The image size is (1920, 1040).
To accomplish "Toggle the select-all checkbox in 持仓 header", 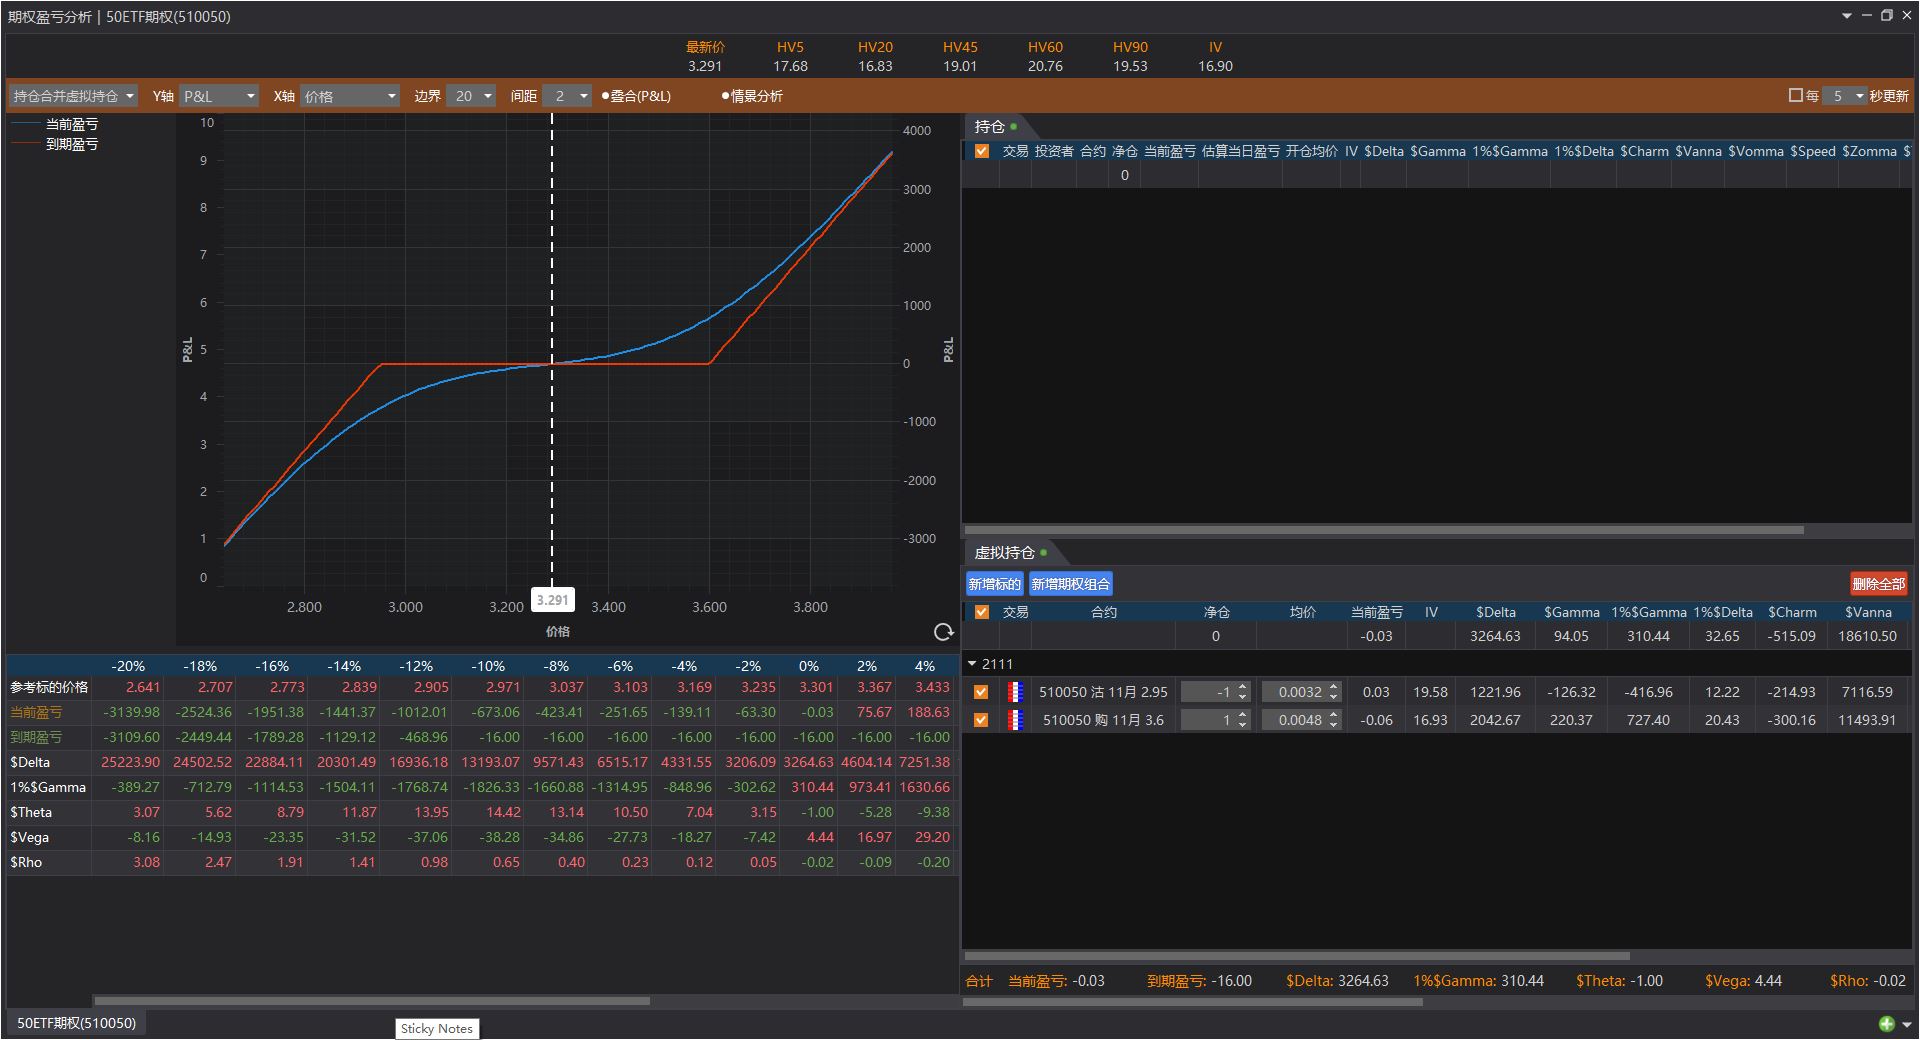I will click(981, 151).
